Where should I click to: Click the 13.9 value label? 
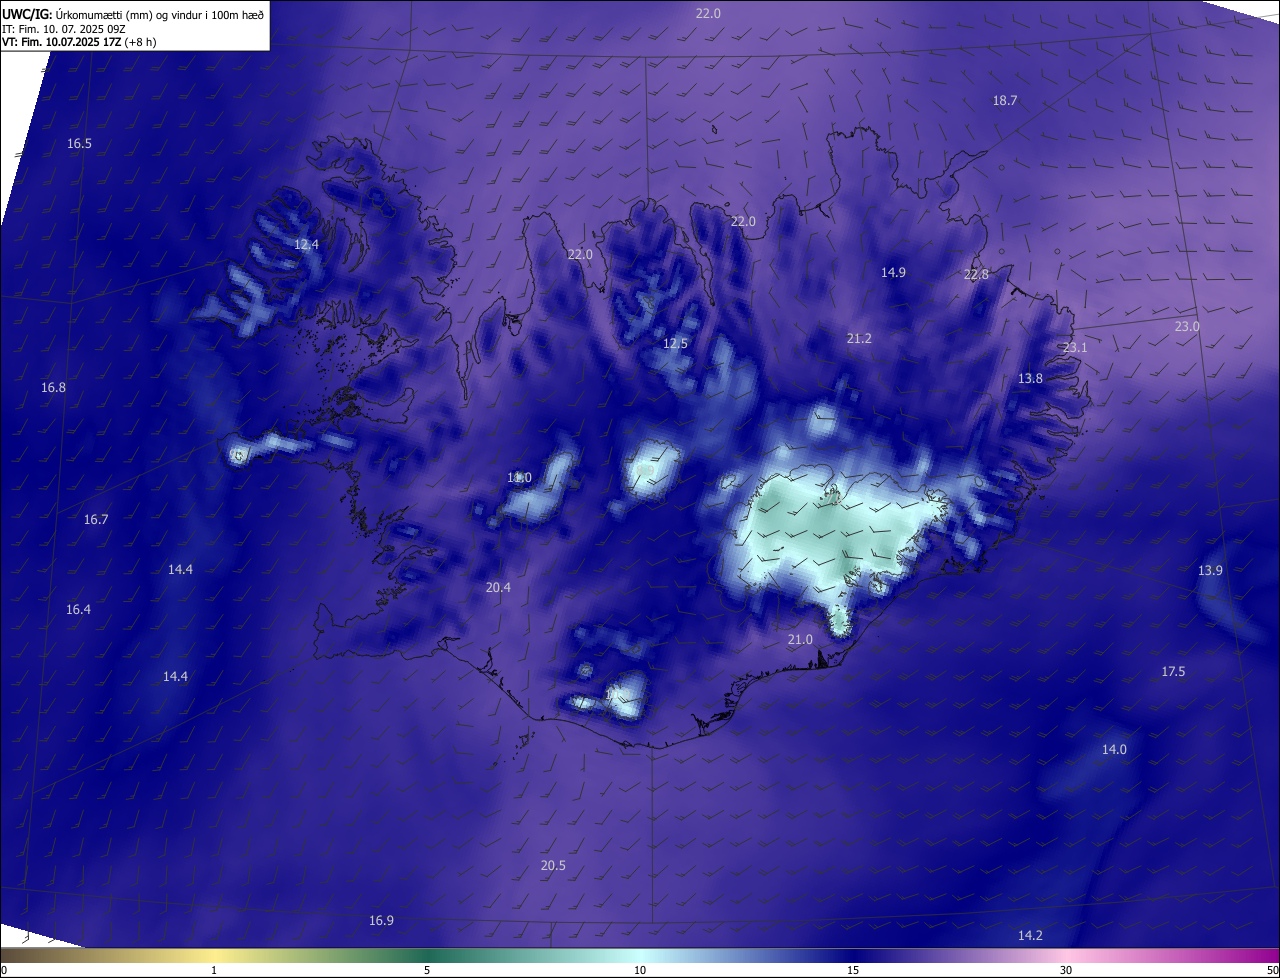(x=1210, y=570)
